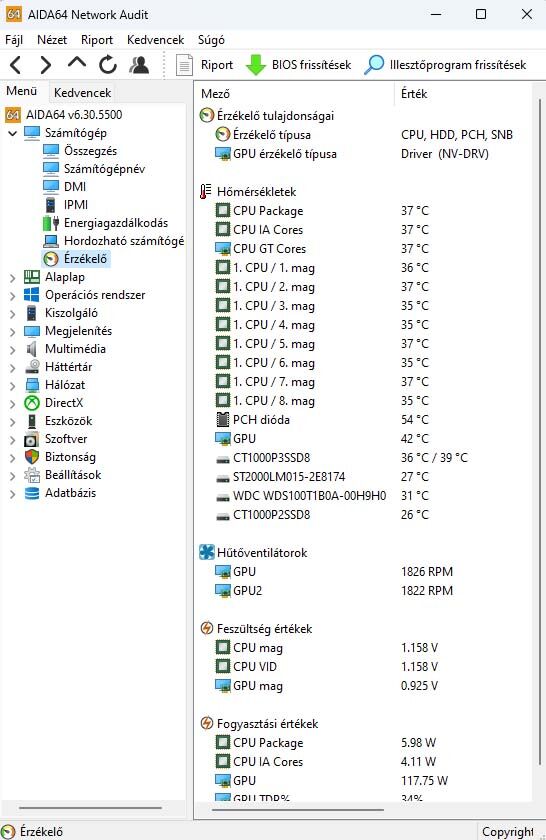Expand the Multimédia node

pos(12,350)
